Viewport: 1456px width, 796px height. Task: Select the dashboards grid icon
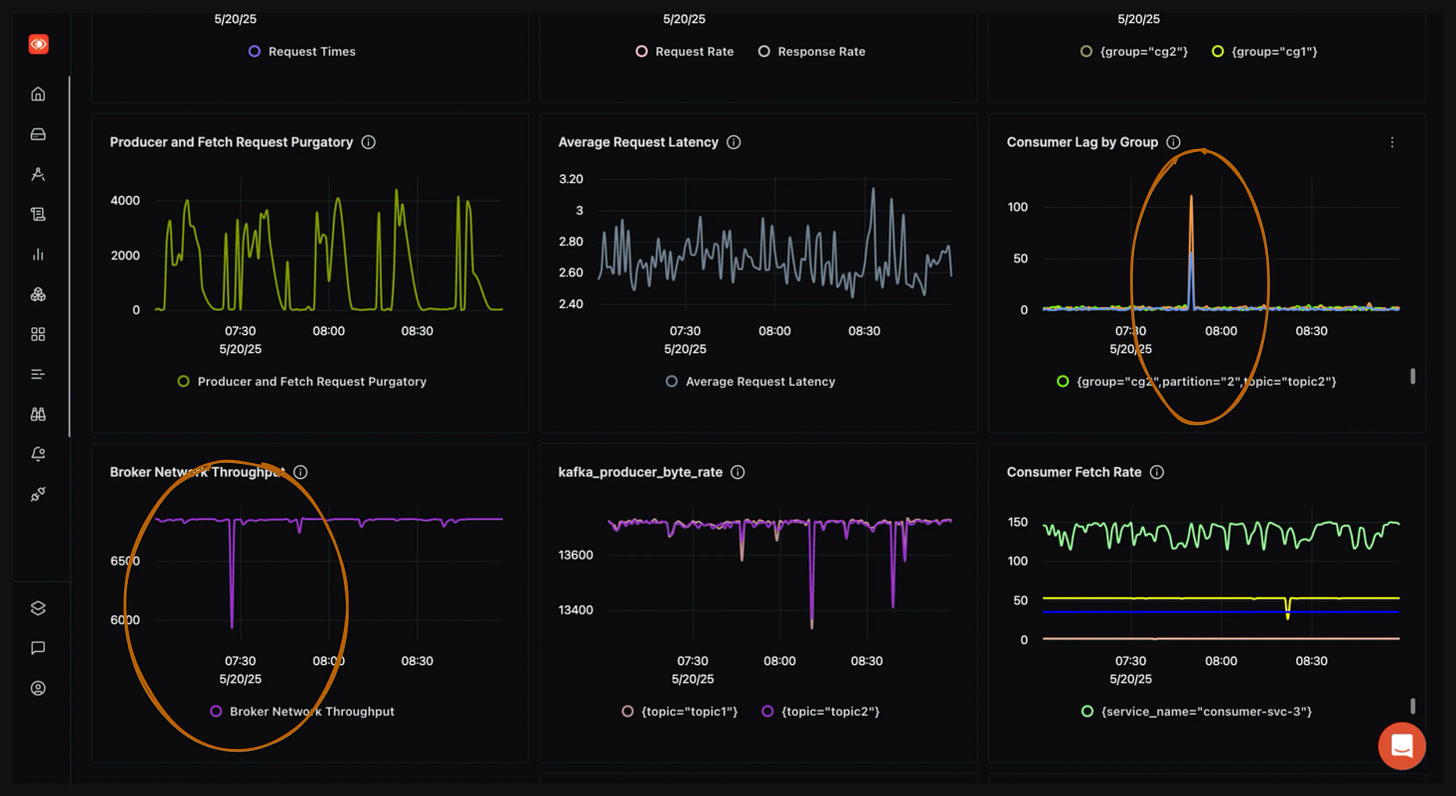[x=38, y=333]
